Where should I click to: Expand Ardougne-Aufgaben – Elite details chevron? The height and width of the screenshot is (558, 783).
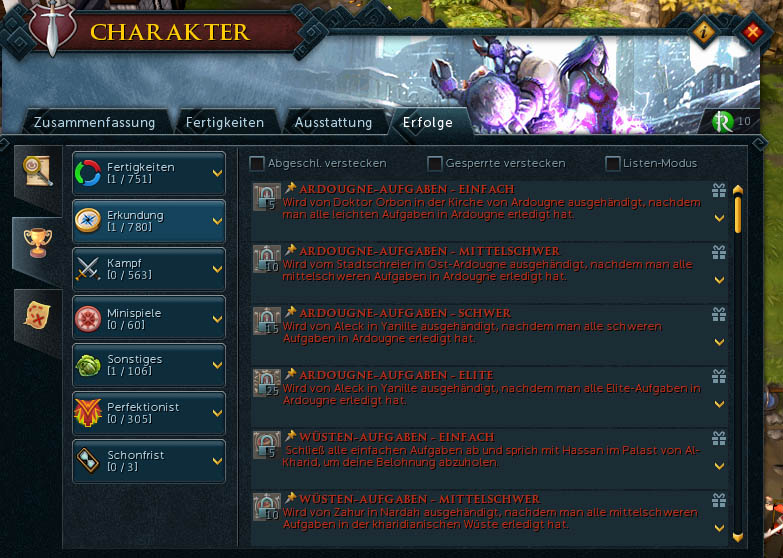point(719,404)
